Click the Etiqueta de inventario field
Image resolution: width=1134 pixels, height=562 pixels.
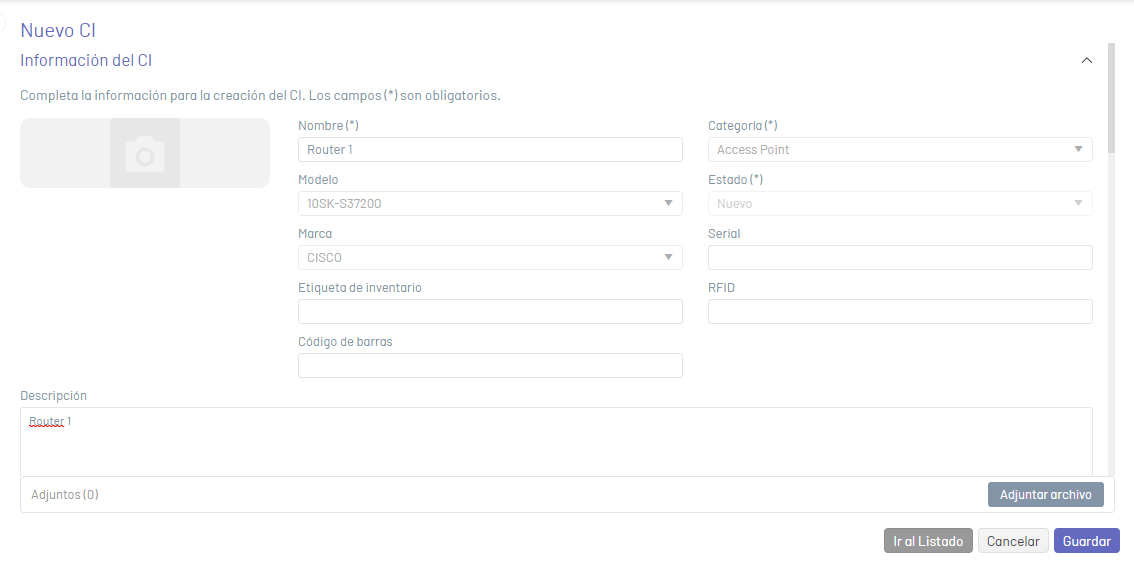(490, 312)
